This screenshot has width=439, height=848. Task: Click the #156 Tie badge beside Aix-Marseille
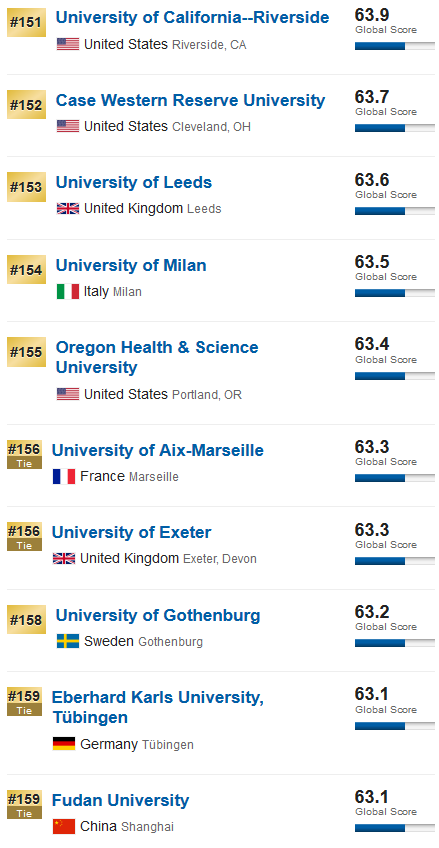pos(24,455)
